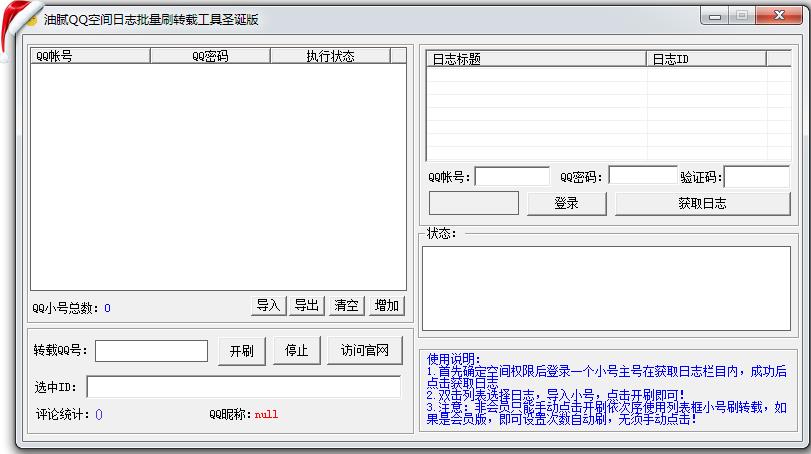This screenshot has height=454, width=811.
Task: Sort by the 日志ID column header
Action: pyautogui.click(x=706, y=59)
